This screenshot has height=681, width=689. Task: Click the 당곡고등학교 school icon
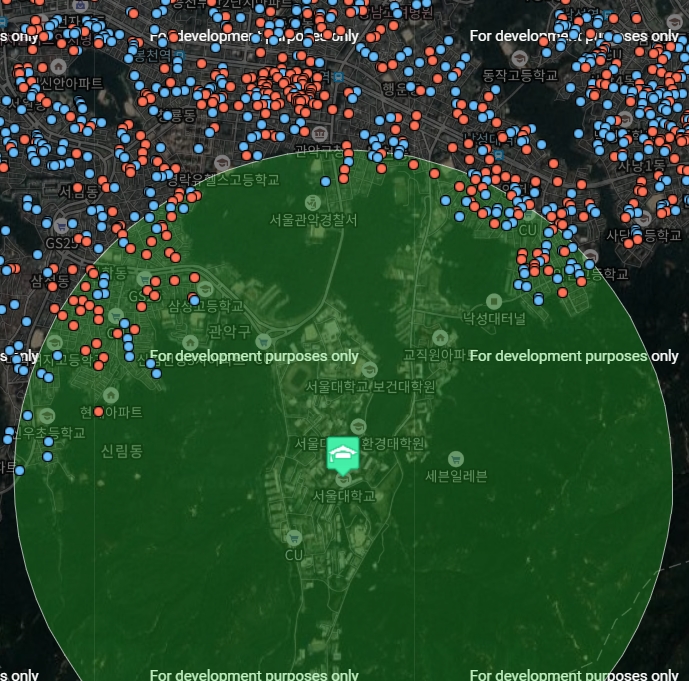coord(54,341)
